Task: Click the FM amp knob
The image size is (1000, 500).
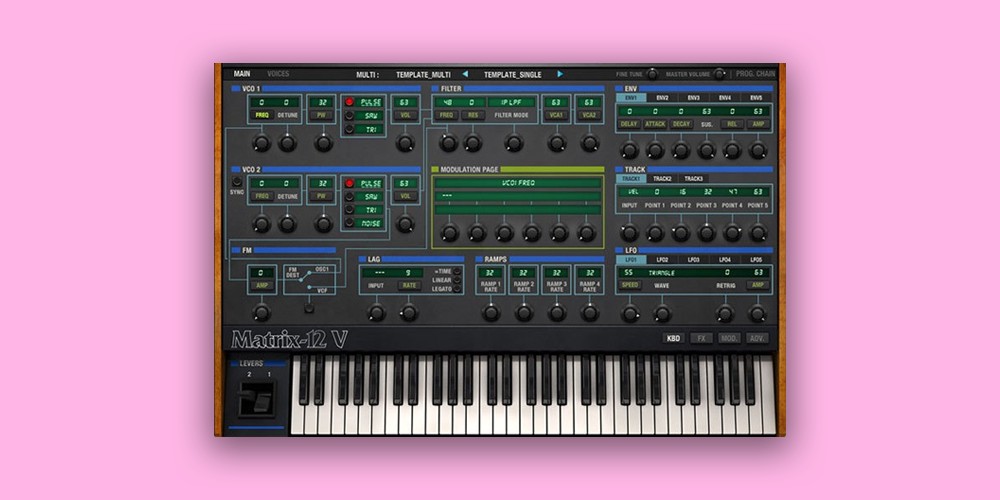Action: [262, 313]
